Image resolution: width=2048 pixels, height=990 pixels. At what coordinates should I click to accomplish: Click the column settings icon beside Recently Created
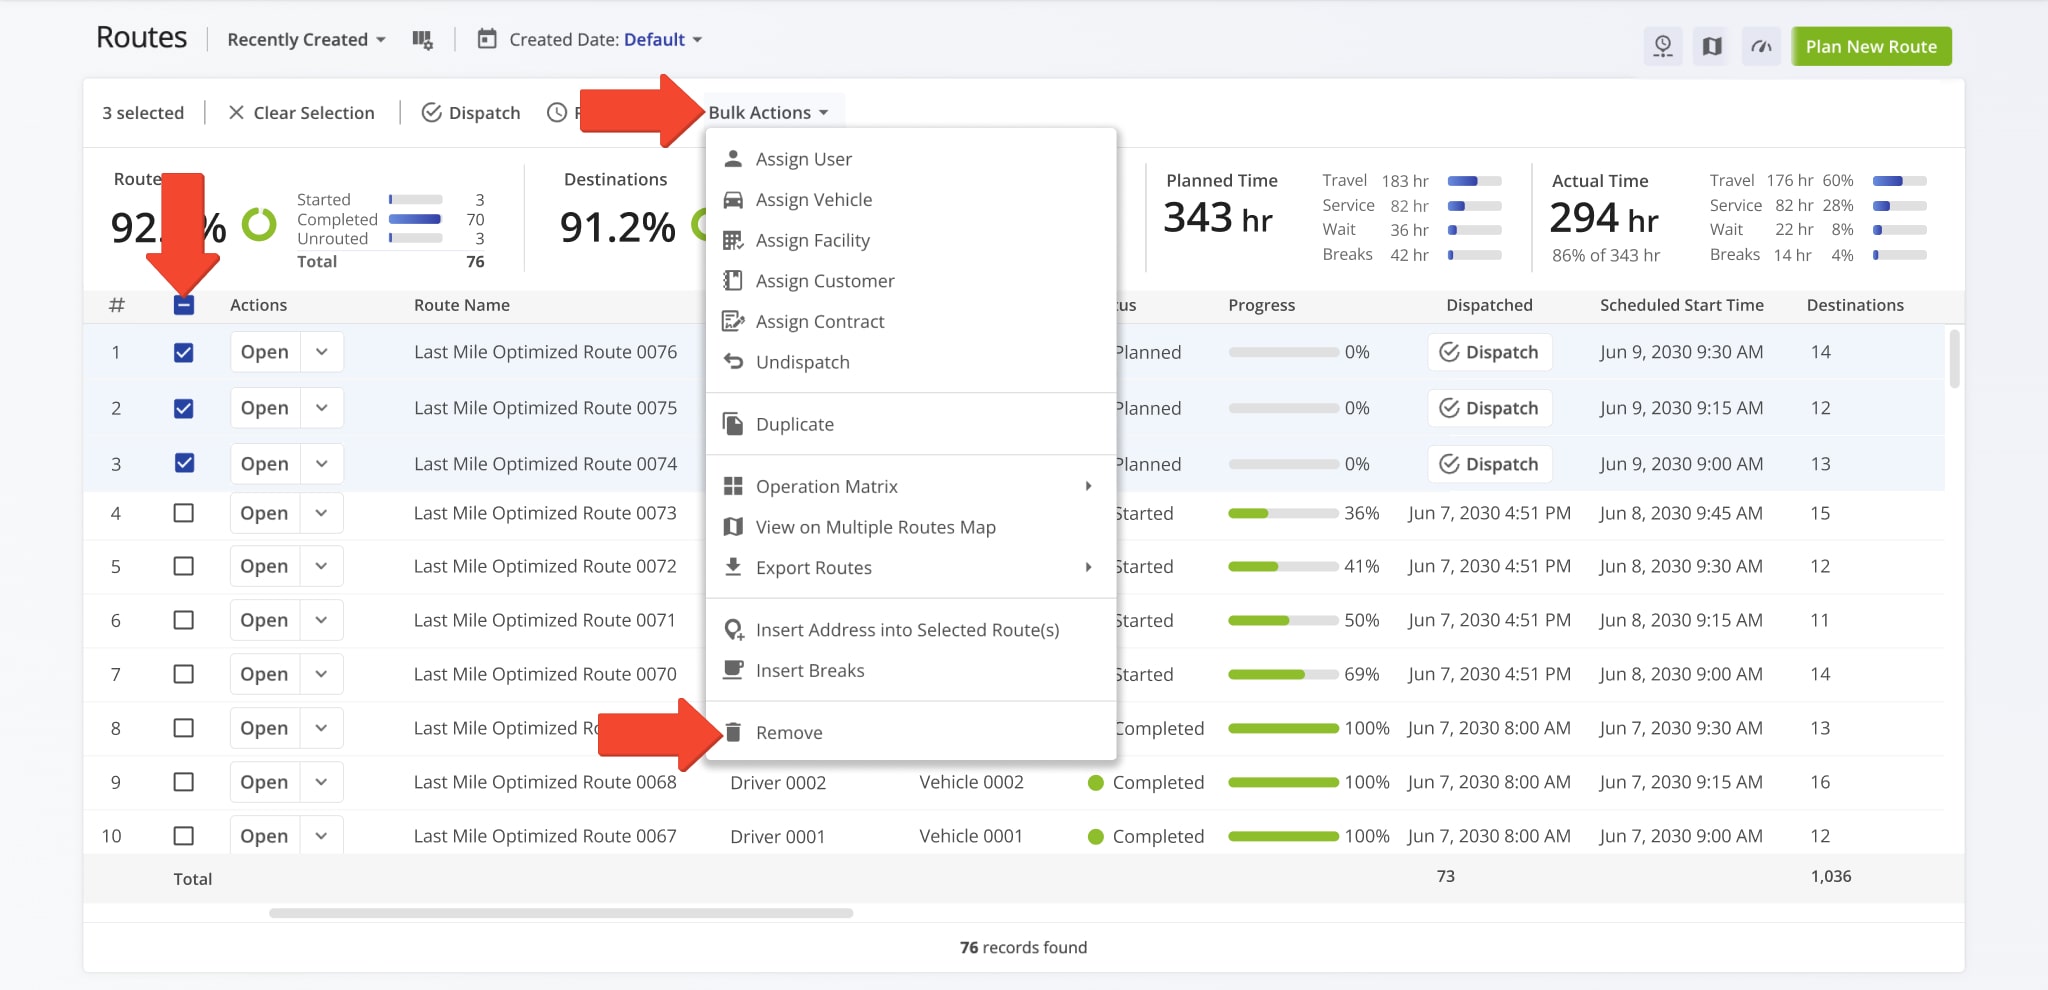(422, 40)
